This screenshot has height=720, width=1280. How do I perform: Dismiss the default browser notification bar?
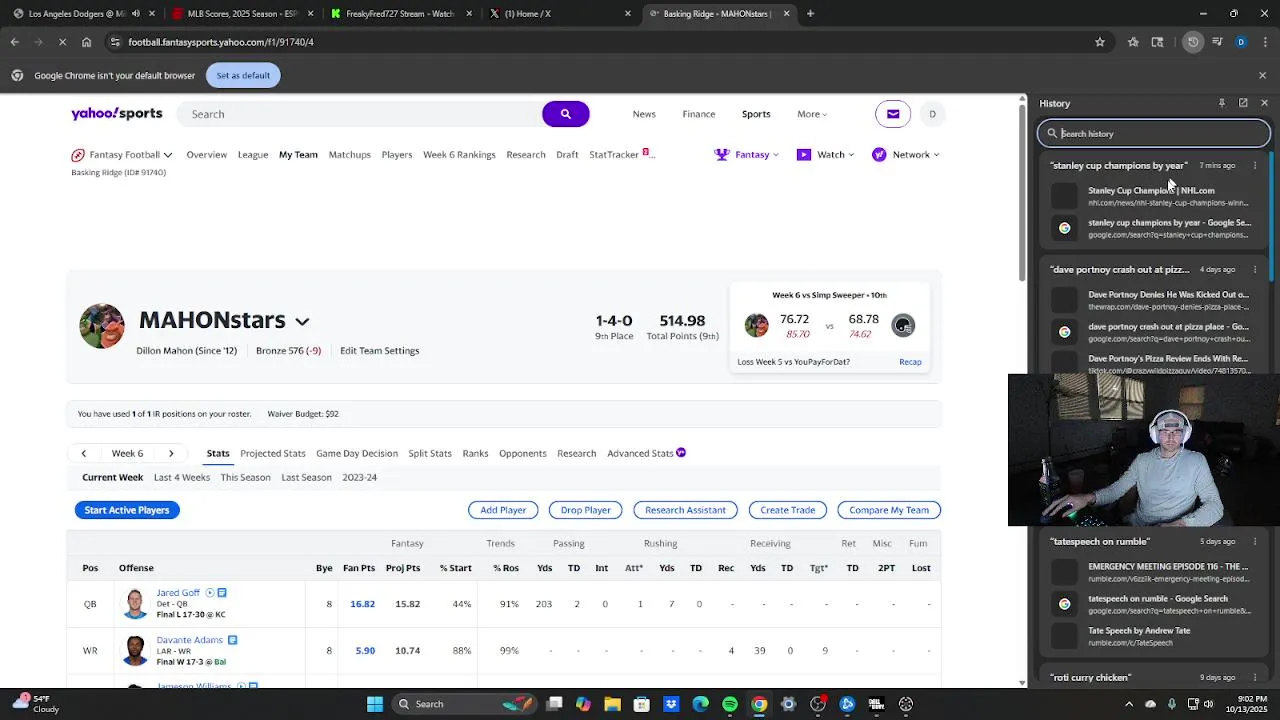(x=1262, y=75)
